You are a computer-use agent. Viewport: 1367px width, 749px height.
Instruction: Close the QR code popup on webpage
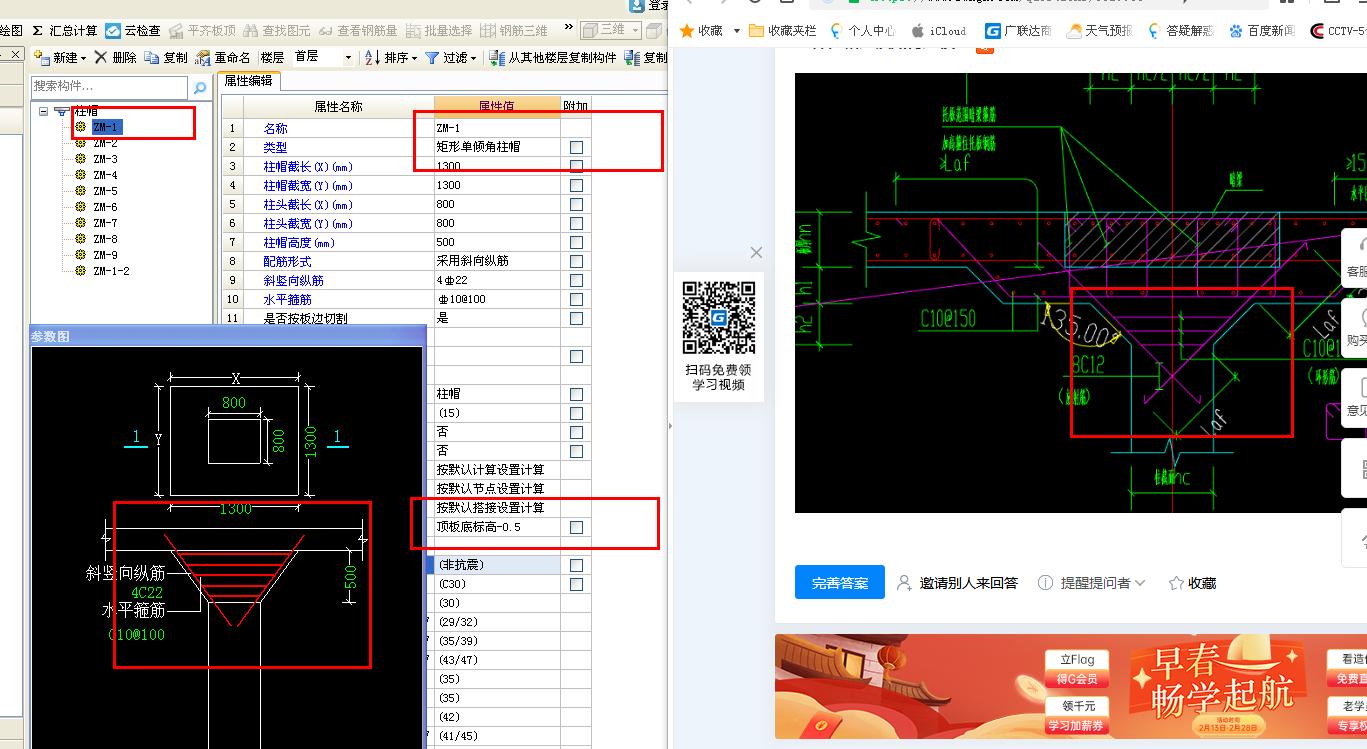point(756,253)
